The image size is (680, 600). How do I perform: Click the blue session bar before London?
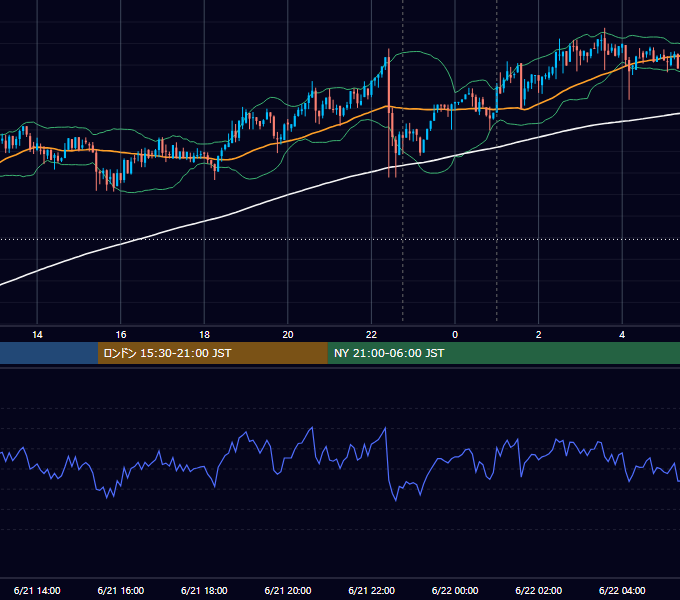click(x=49, y=353)
